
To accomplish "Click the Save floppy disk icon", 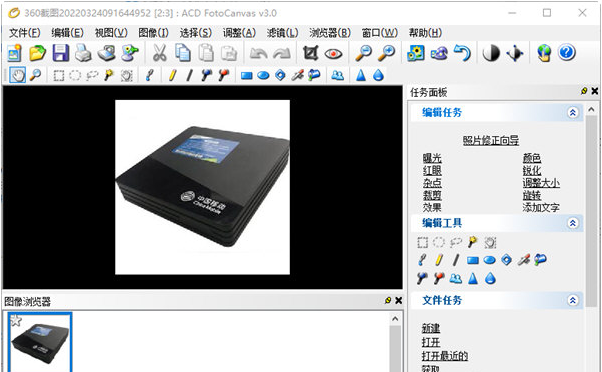I will pos(61,53).
